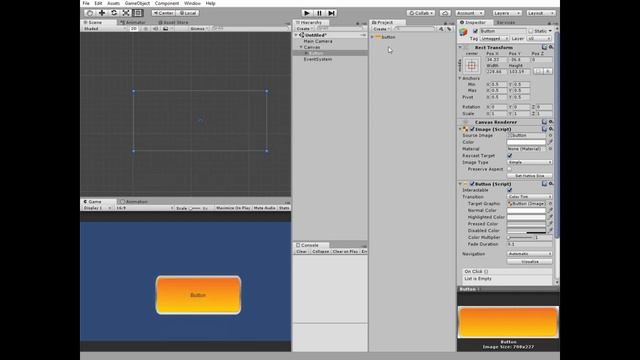Screen dimensions: 640x360
Task: Open the Source Image object picker
Action: [x=550, y=135]
